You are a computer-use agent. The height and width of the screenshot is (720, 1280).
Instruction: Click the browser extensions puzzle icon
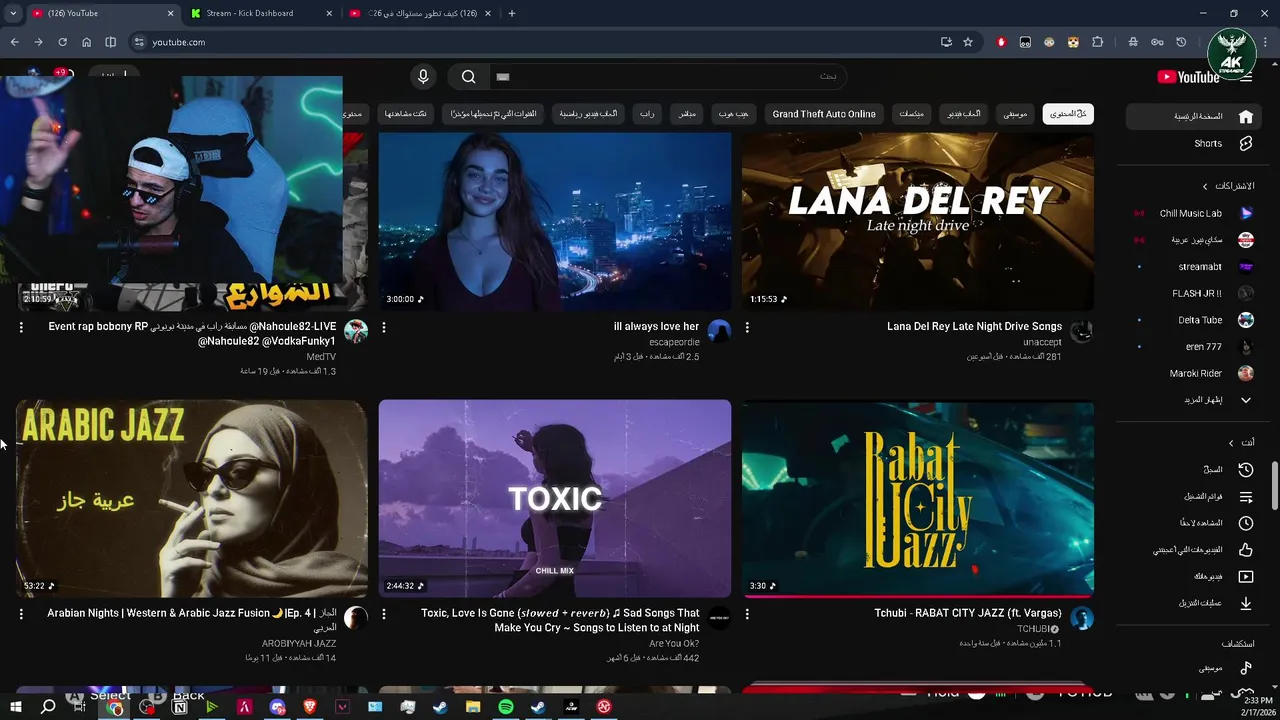tap(1098, 42)
